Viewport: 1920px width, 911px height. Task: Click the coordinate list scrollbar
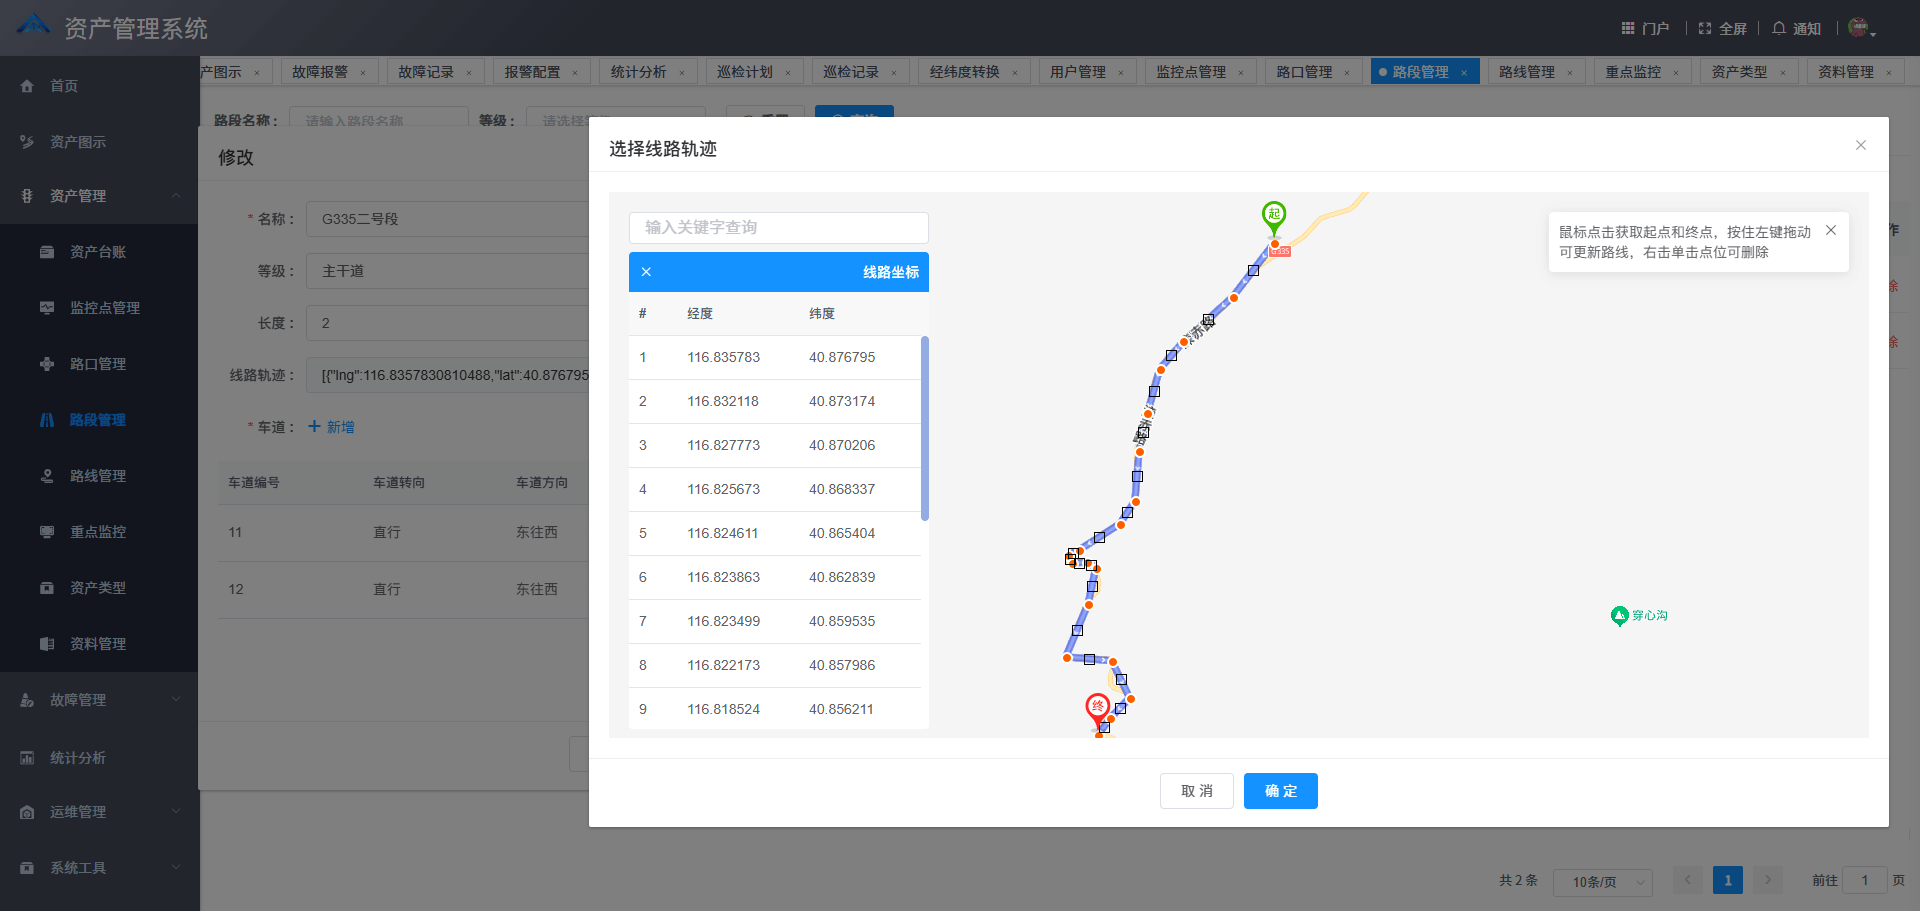pyautogui.click(x=924, y=428)
